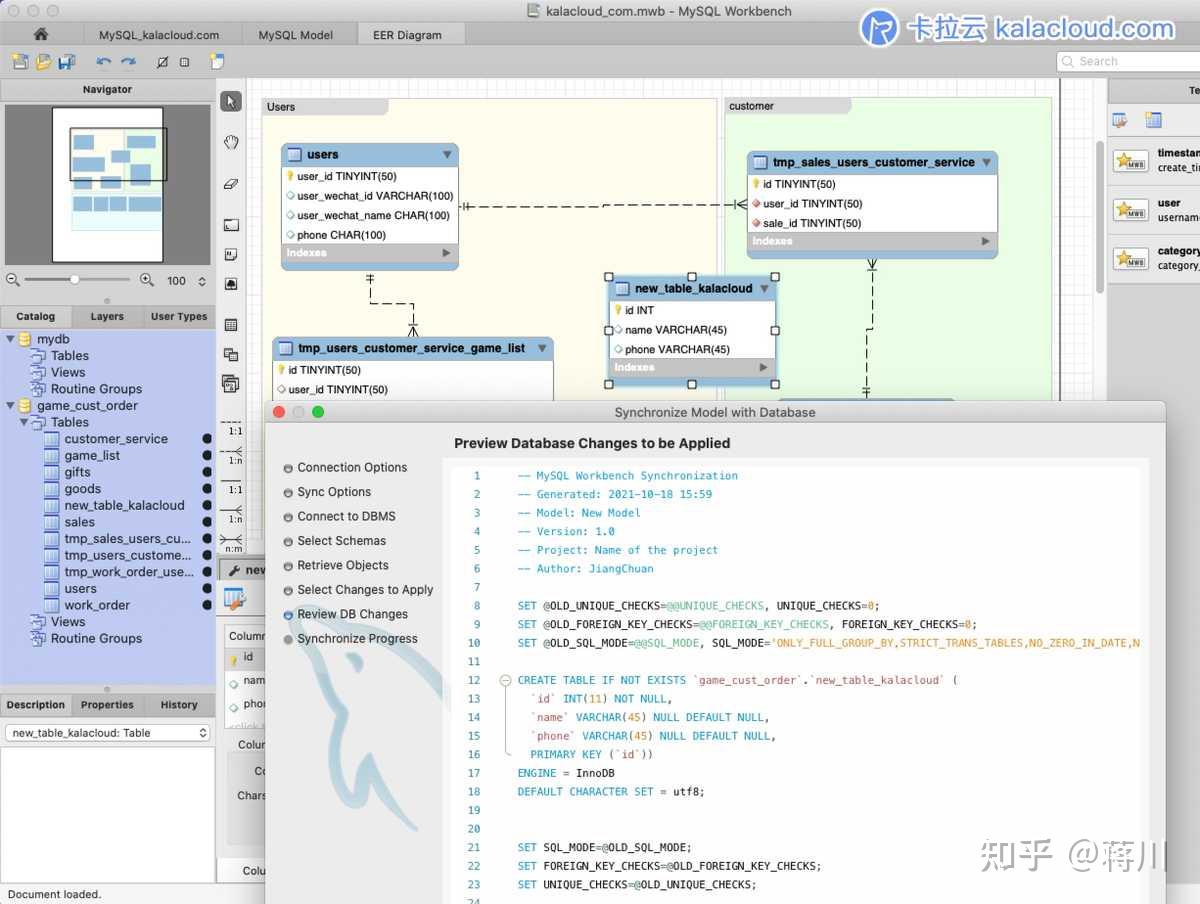
Task: Select the Place New Note tool
Action: coord(231,254)
